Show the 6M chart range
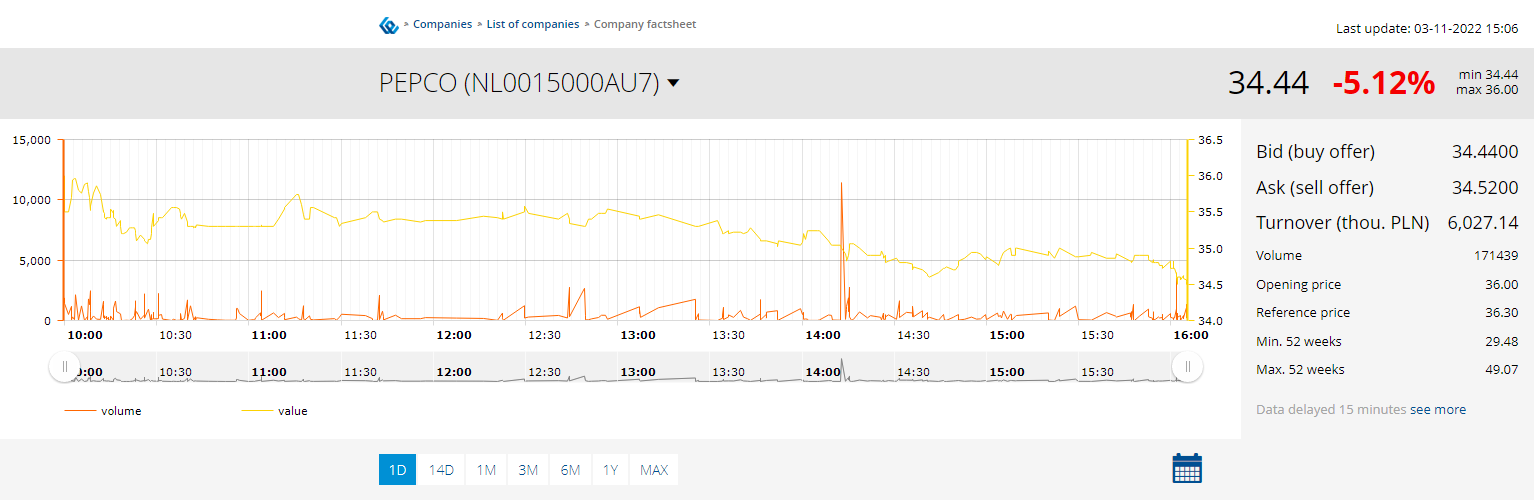The image size is (1534, 500). [x=570, y=470]
